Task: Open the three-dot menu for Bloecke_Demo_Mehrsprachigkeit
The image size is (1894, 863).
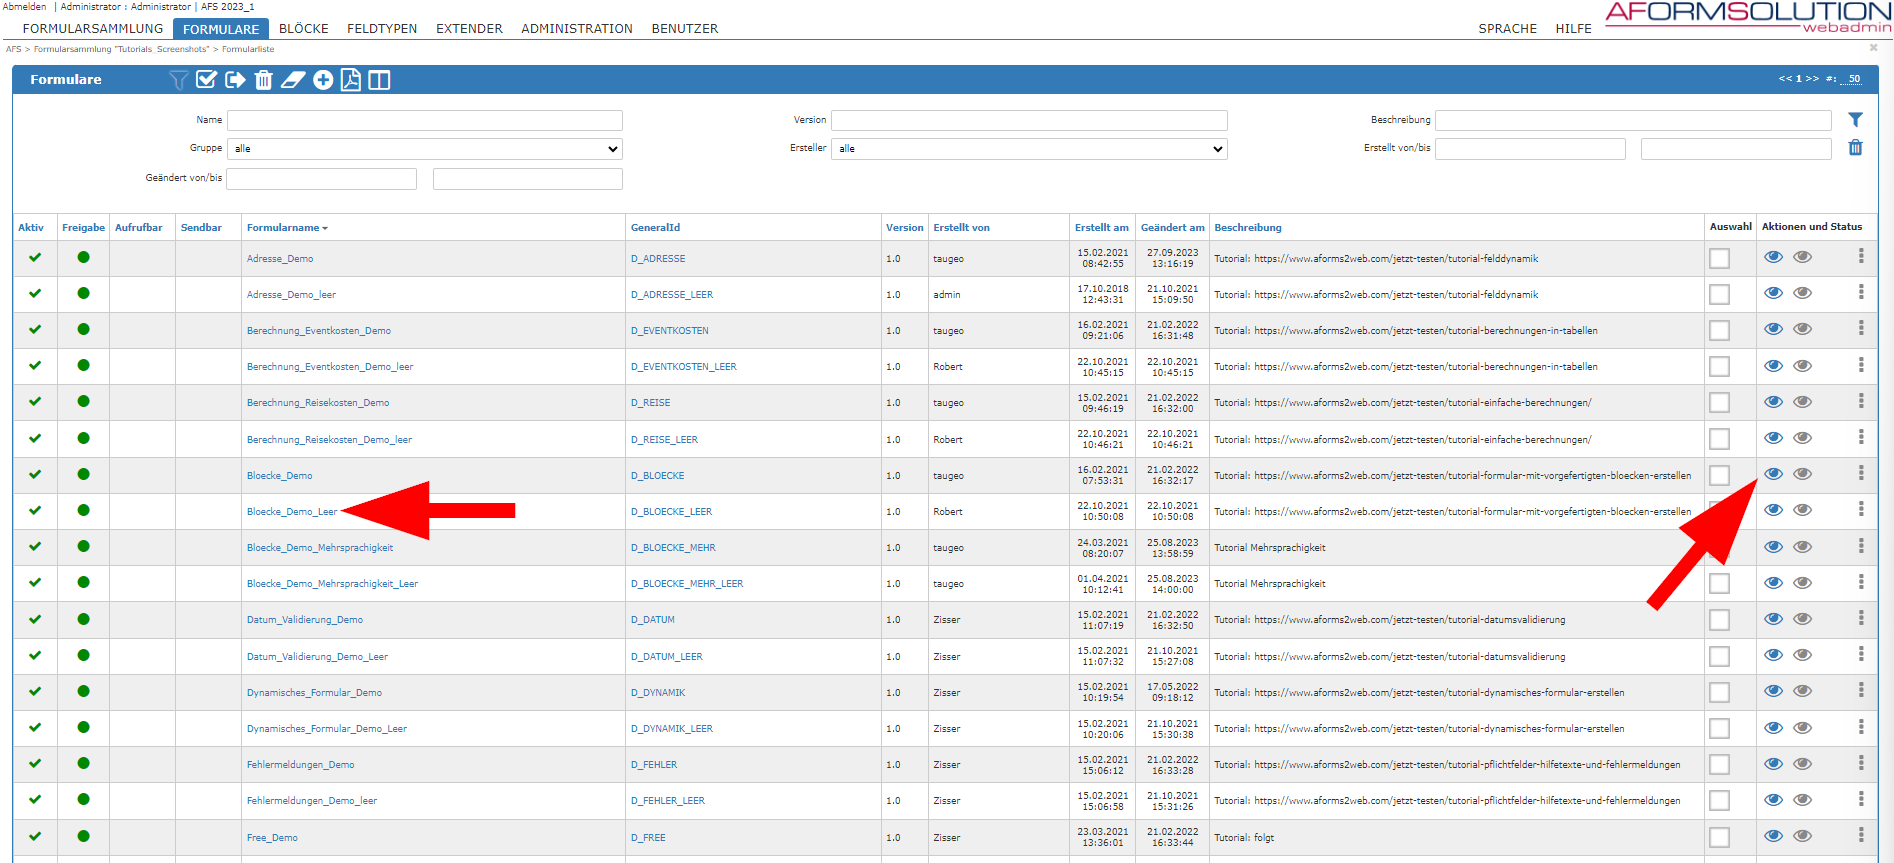Action: 1861,546
